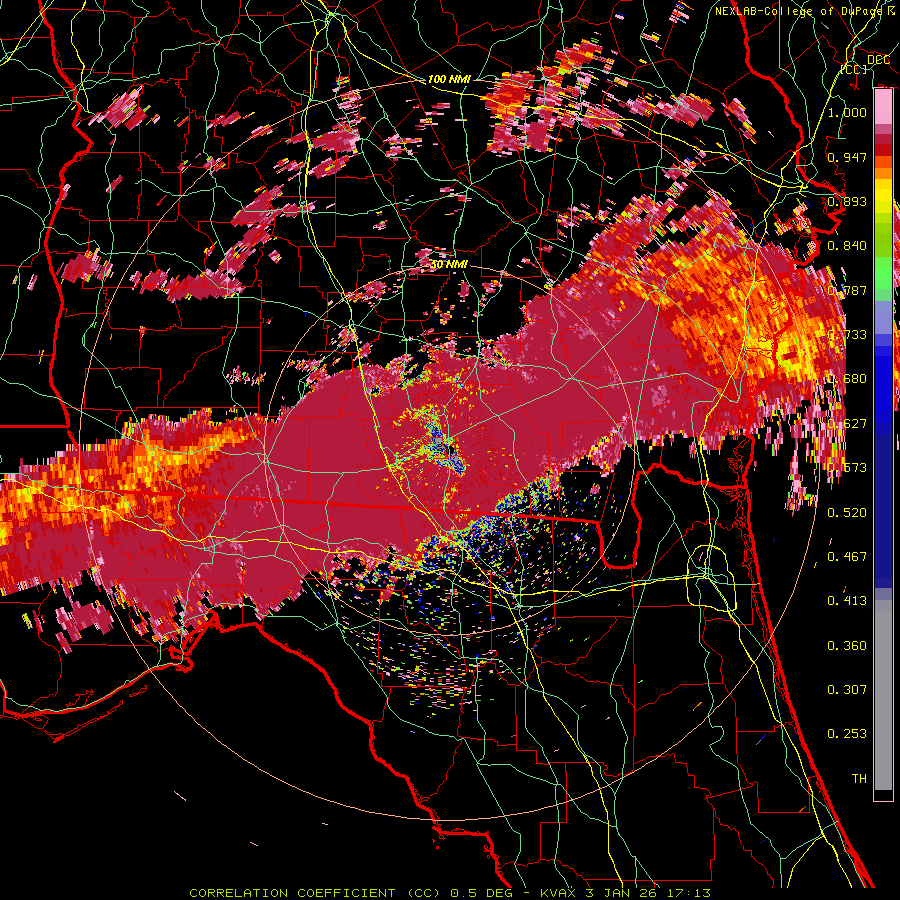Select the 0.253 legend value
The height and width of the screenshot is (900, 900).
[847, 734]
